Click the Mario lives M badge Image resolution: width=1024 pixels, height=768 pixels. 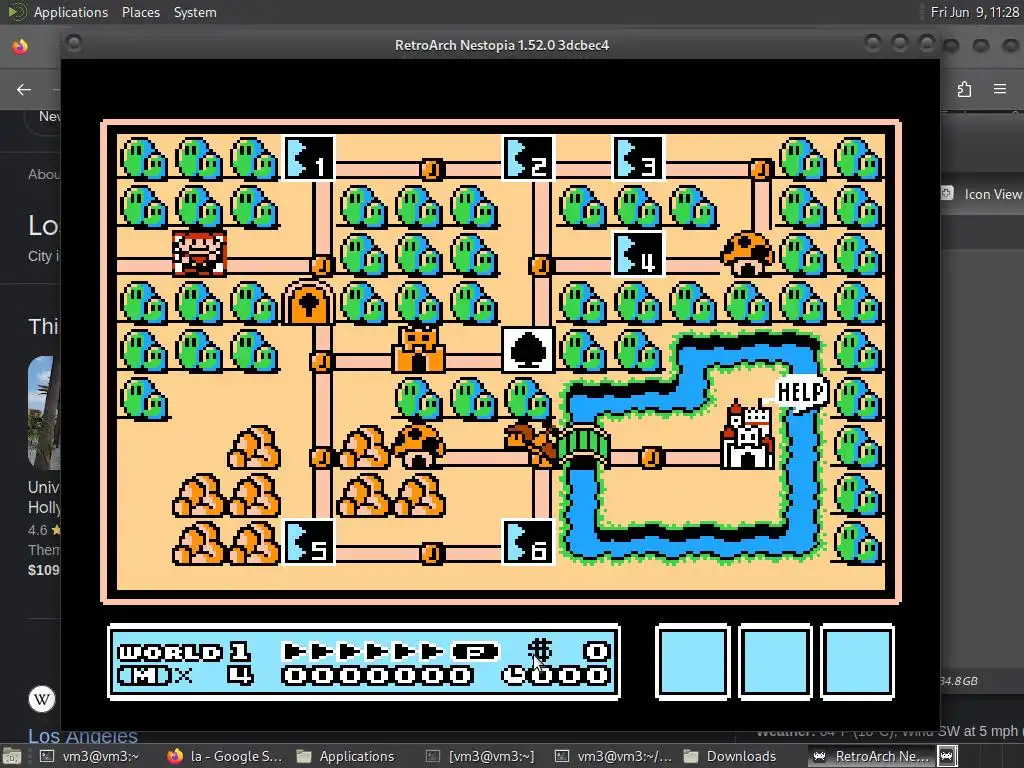[144, 675]
